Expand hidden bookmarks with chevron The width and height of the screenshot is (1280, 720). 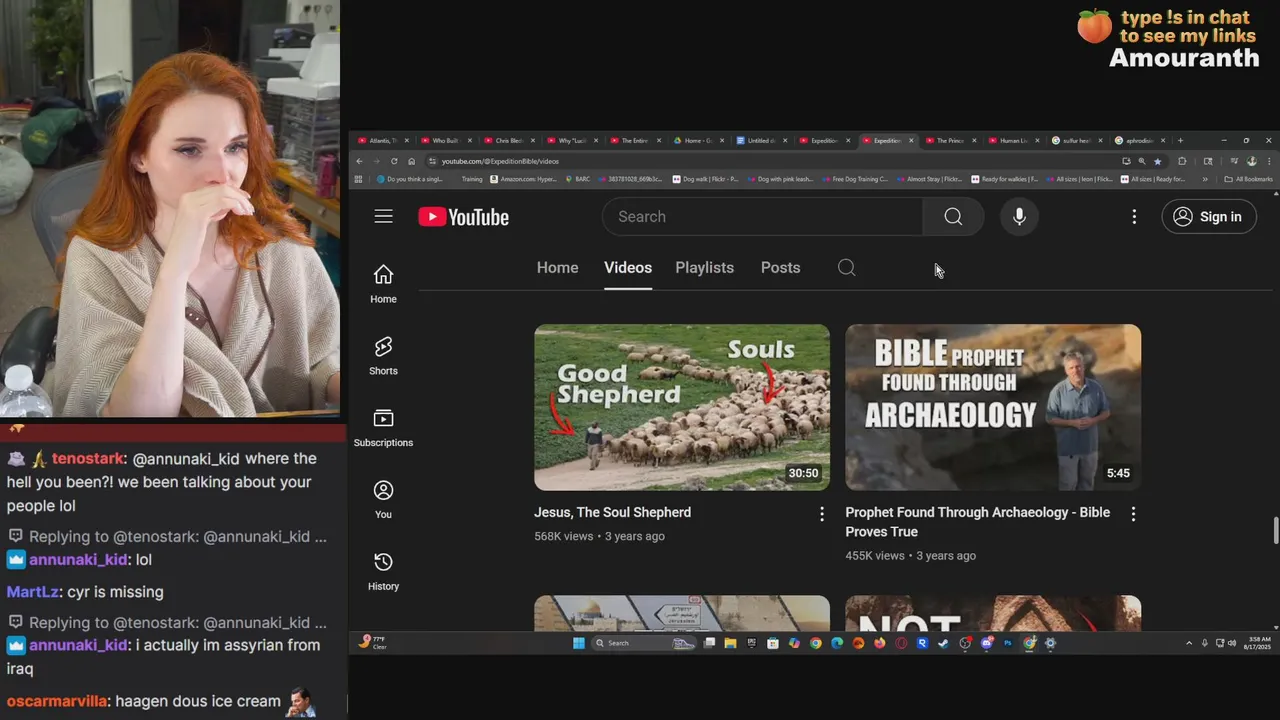pos(1204,179)
